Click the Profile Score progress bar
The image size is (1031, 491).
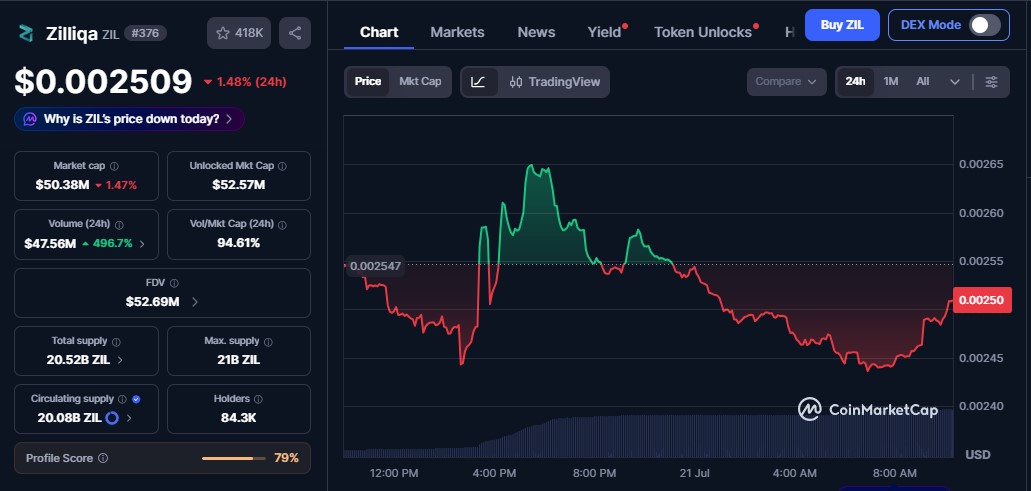(233, 458)
